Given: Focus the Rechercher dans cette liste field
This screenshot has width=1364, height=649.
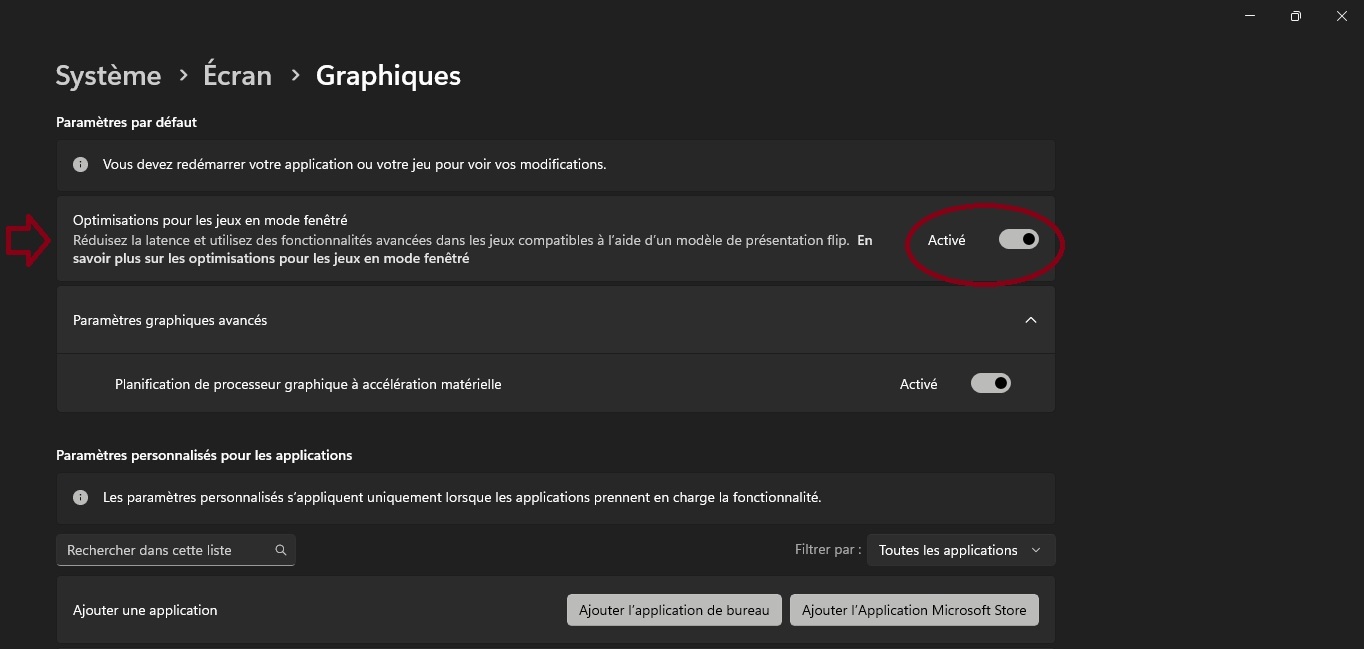Looking at the screenshot, I should (165, 550).
